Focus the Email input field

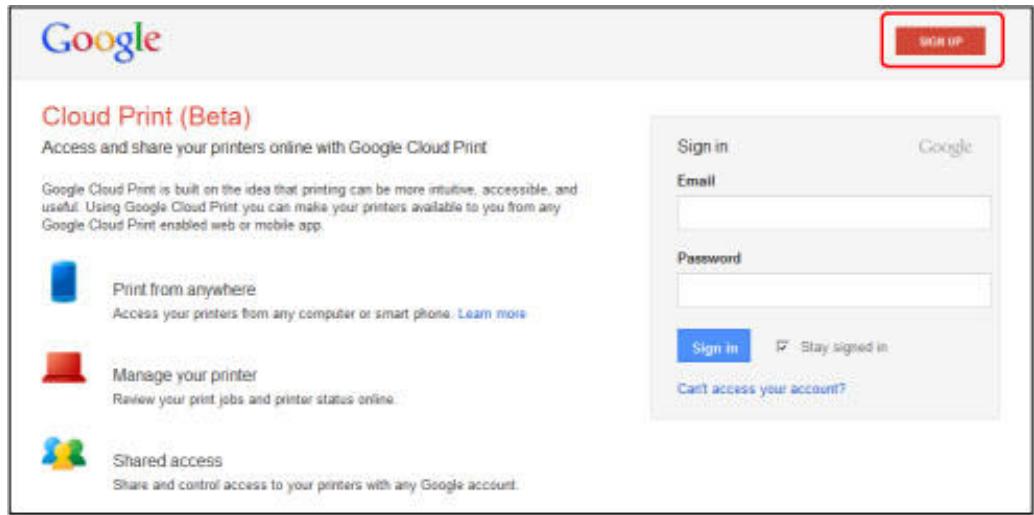tap(834, 212)
